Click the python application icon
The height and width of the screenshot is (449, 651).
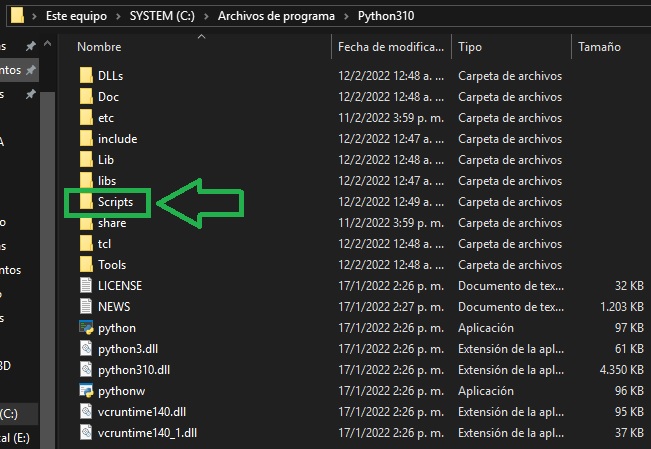pos(86,328)
